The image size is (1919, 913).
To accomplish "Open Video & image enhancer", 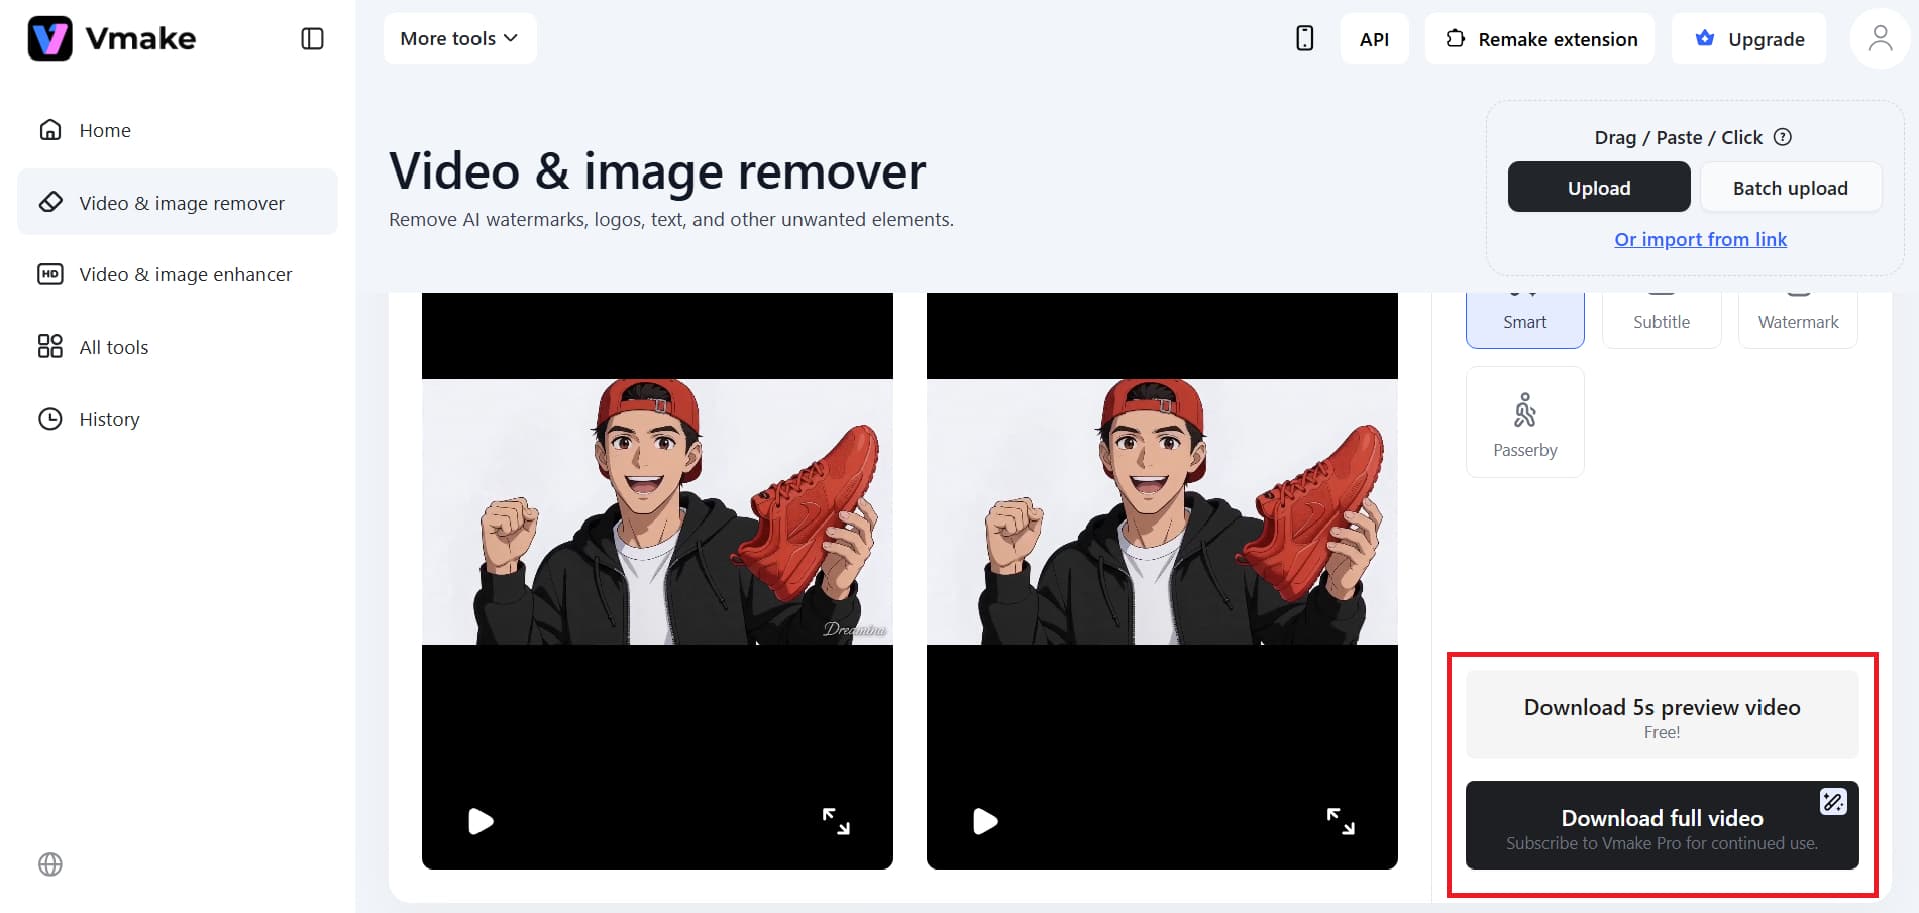I will tap(177, 274).
